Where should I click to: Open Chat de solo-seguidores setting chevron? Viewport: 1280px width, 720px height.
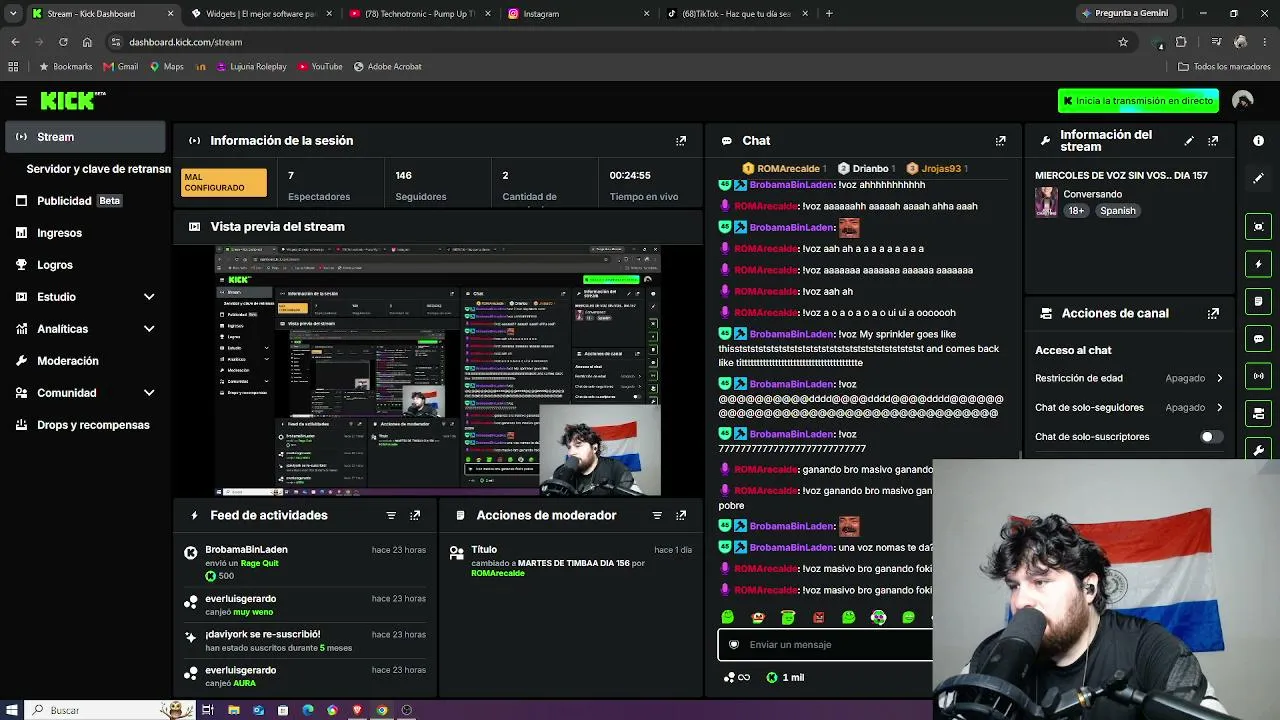1219,408
